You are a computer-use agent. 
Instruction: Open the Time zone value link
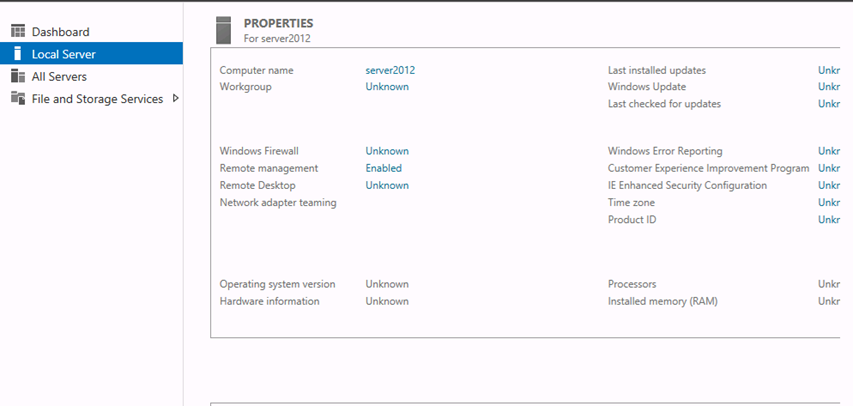[x=829, y=202]
